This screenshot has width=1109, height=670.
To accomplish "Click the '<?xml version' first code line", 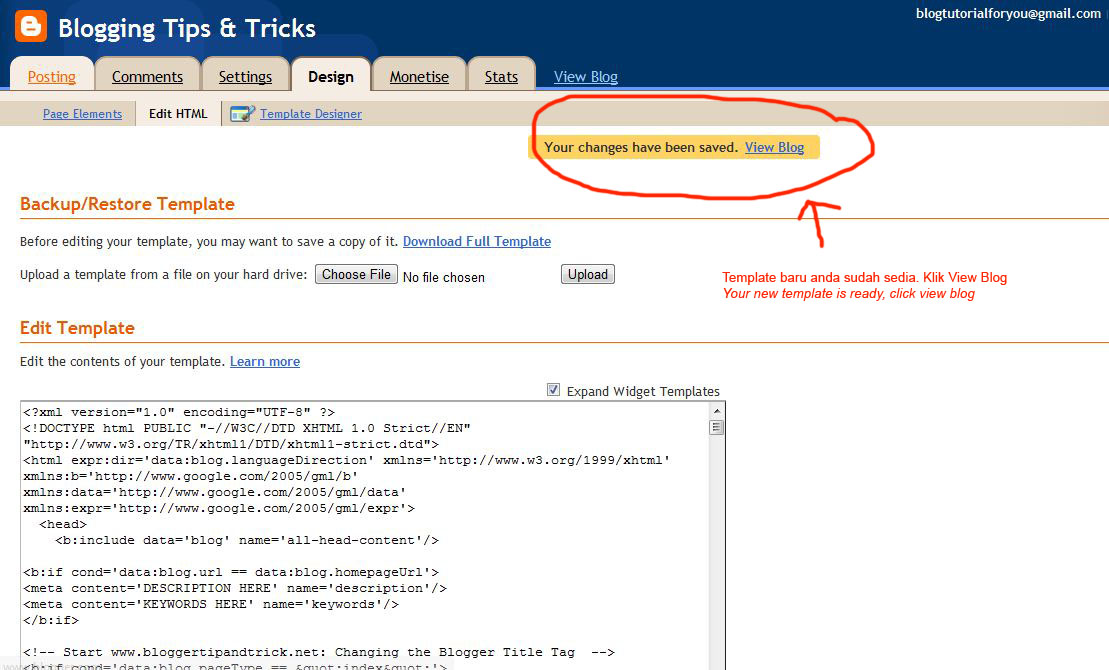I will [x=179, y=412].
